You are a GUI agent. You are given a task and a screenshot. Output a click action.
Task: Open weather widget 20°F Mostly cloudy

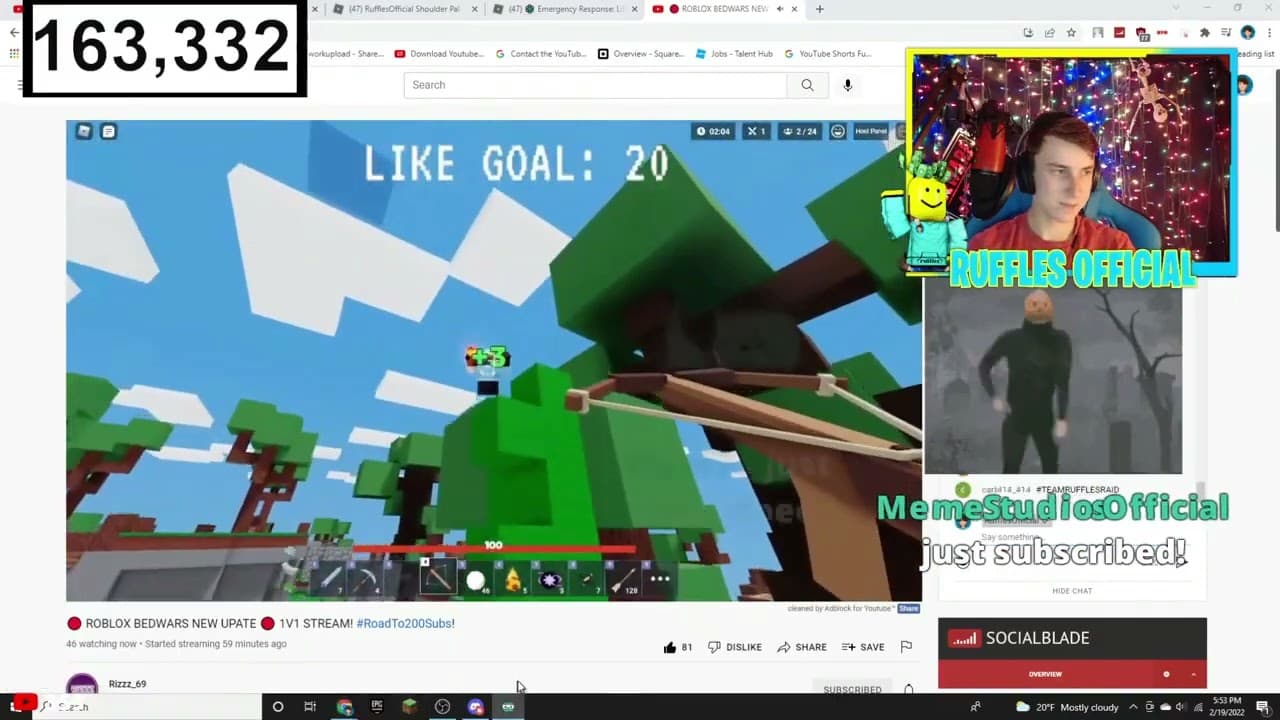[1066, 707]
